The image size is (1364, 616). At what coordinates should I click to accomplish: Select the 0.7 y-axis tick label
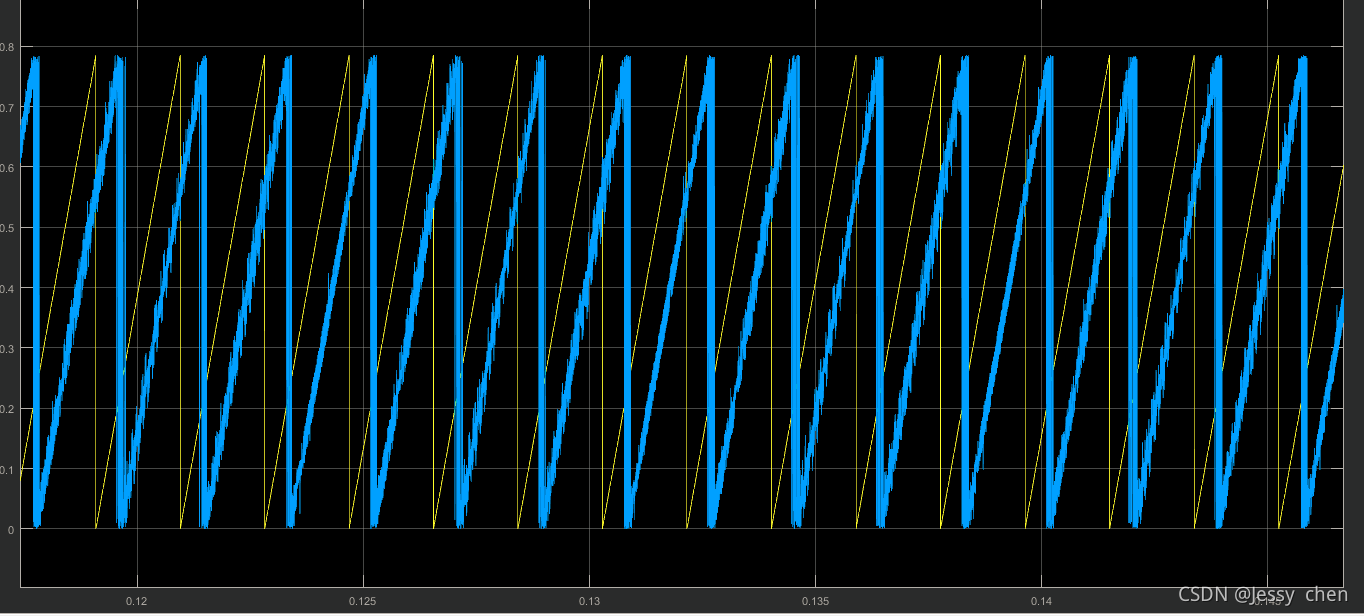[x=7, y=107]
